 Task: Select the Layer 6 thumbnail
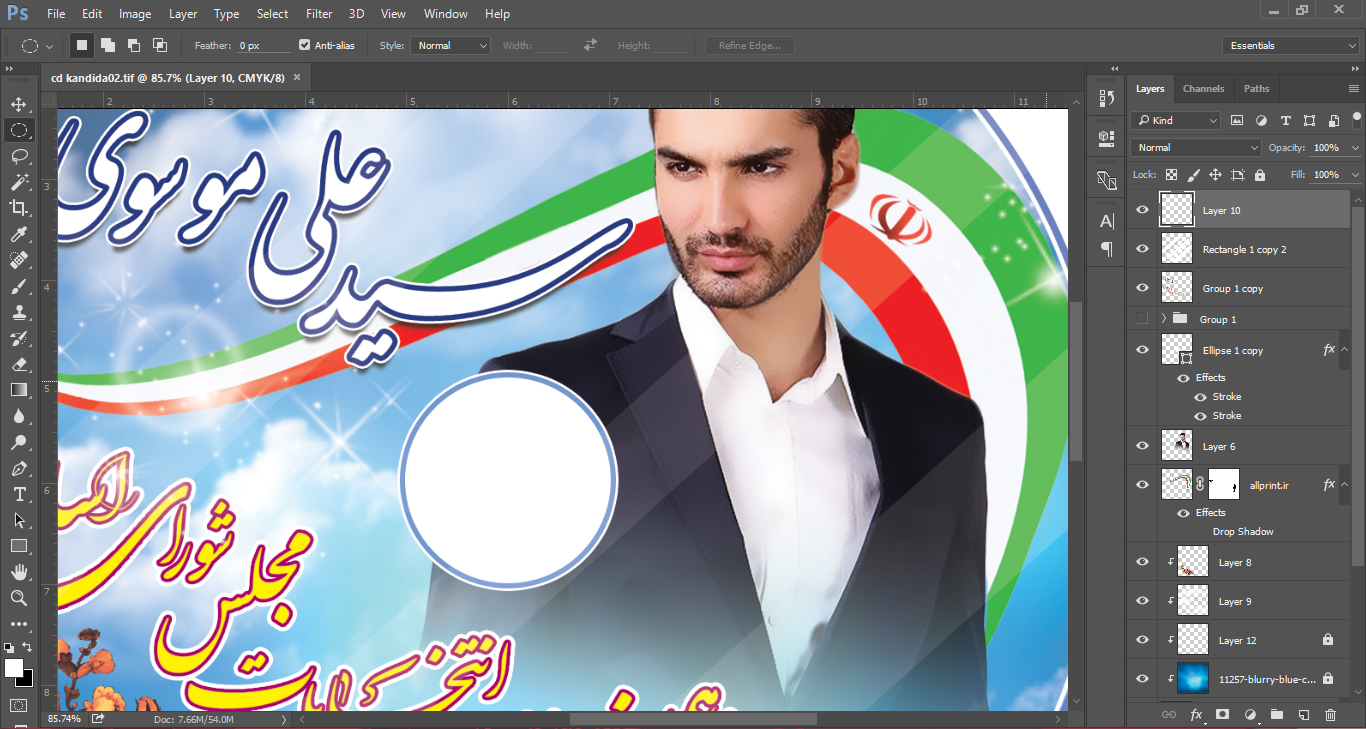pos(1177,446)
